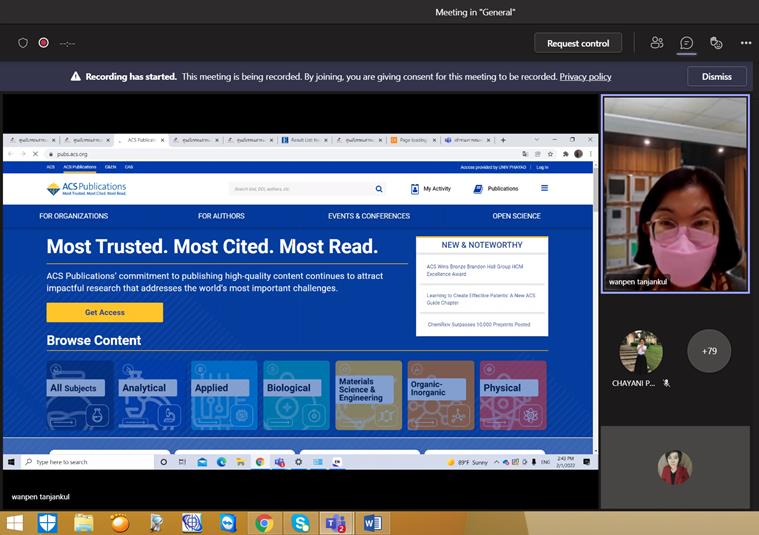Click the ACS Publications logo
Image resolution: width=759 pixels, height=535 pixels.
click(87, 188)
